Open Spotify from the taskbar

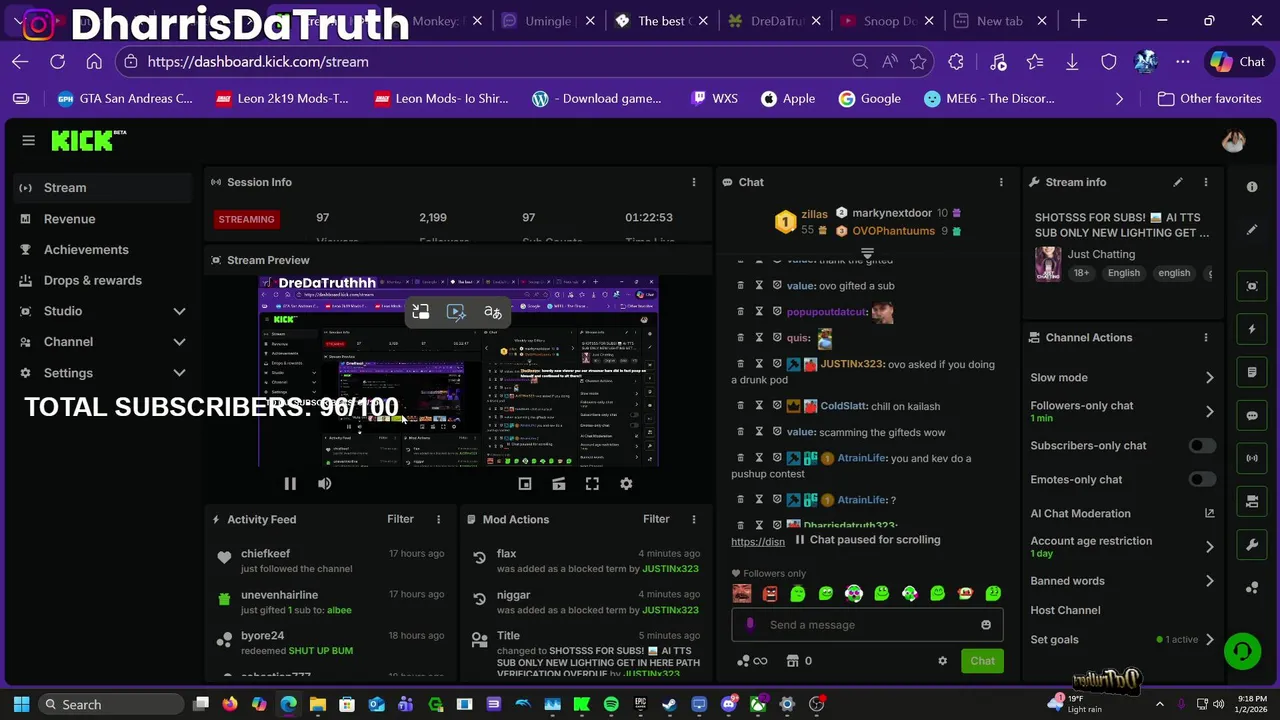click(x=611, y=705)
